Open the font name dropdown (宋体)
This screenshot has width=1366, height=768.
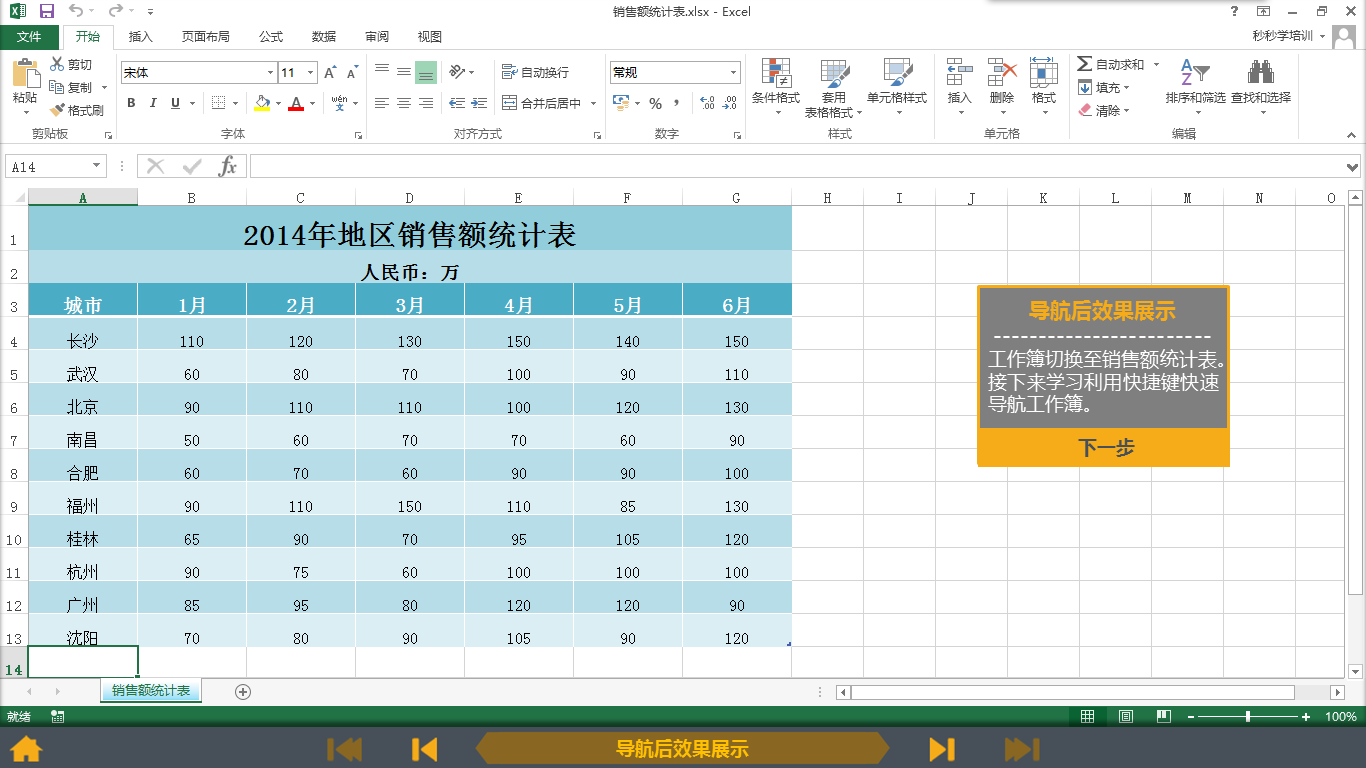(270, 73)
